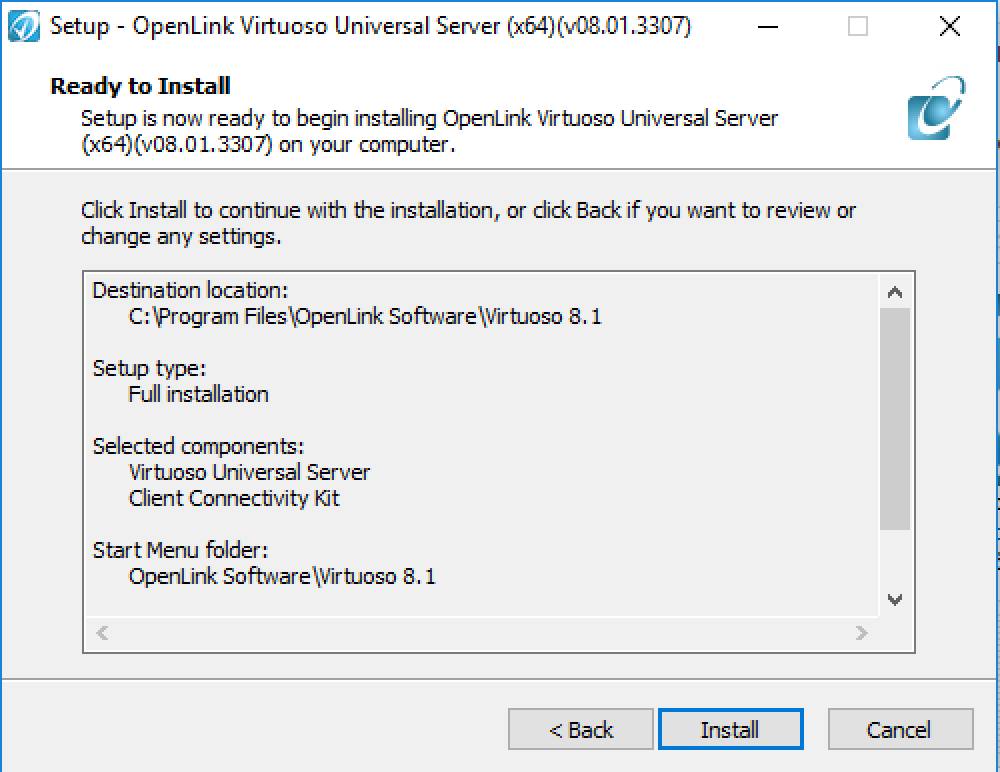The image size is (1000, 772).
Task: Click the scroll down arrow in summary box
Action: [x=895, y=599]
